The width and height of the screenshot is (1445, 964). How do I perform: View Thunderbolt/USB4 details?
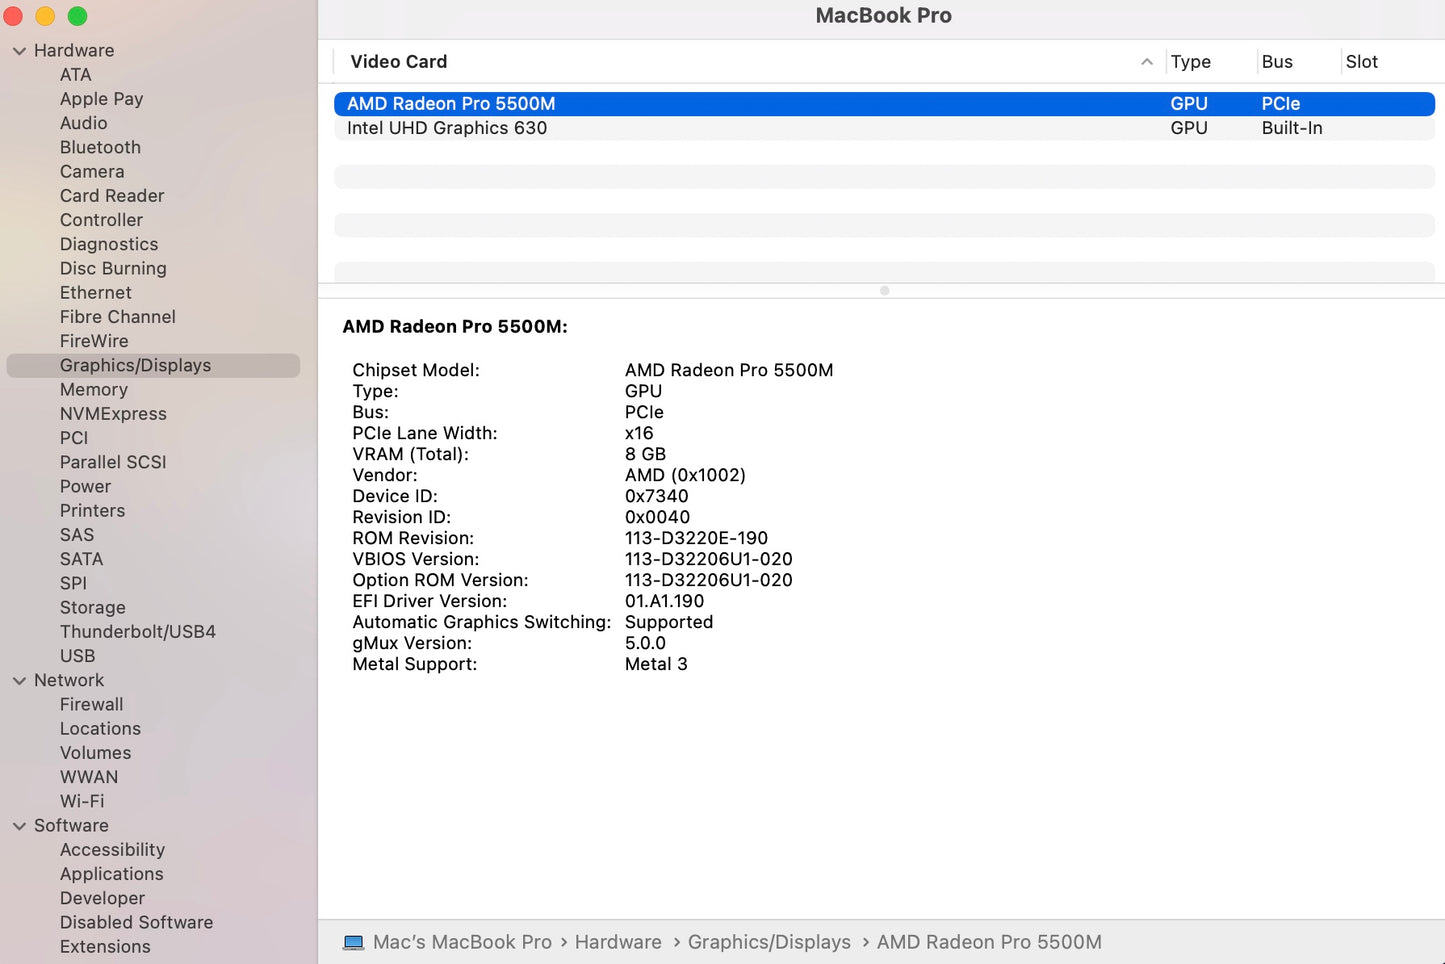click(138, 631)
